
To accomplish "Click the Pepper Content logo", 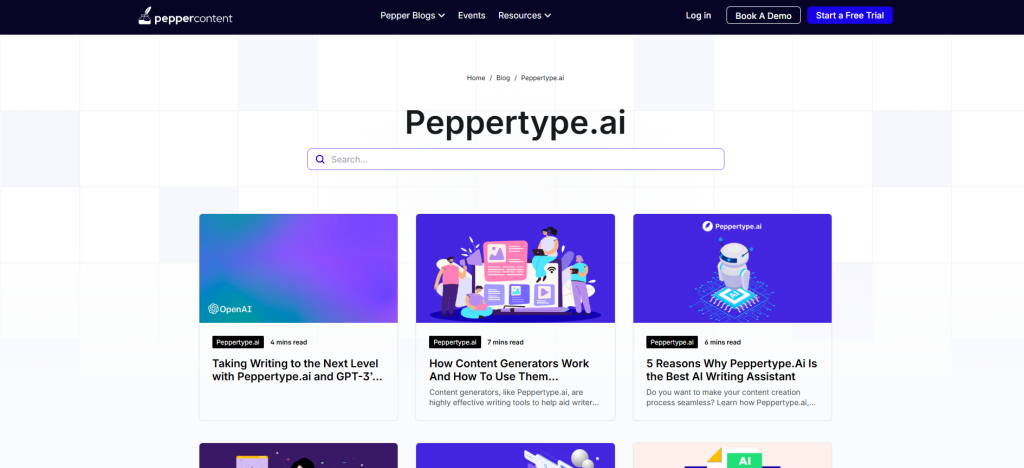I will 185,16.
